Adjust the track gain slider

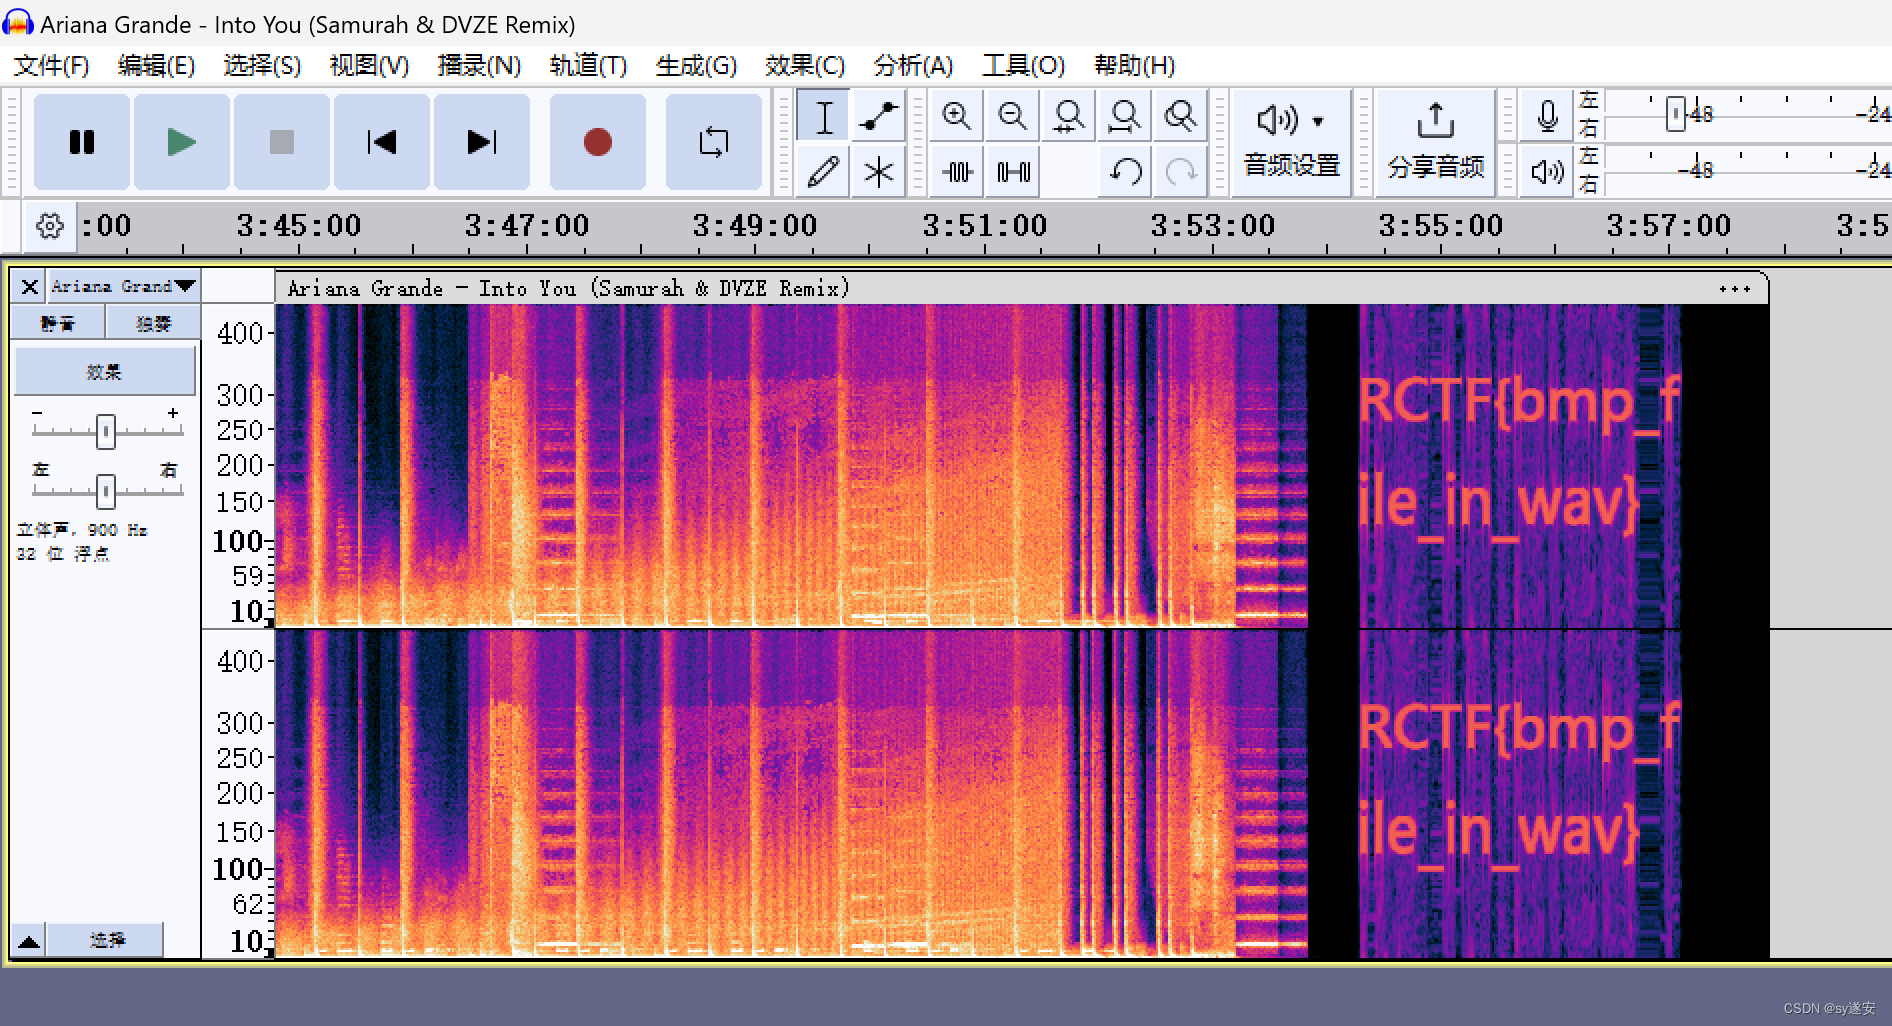(x=106, y=430)
